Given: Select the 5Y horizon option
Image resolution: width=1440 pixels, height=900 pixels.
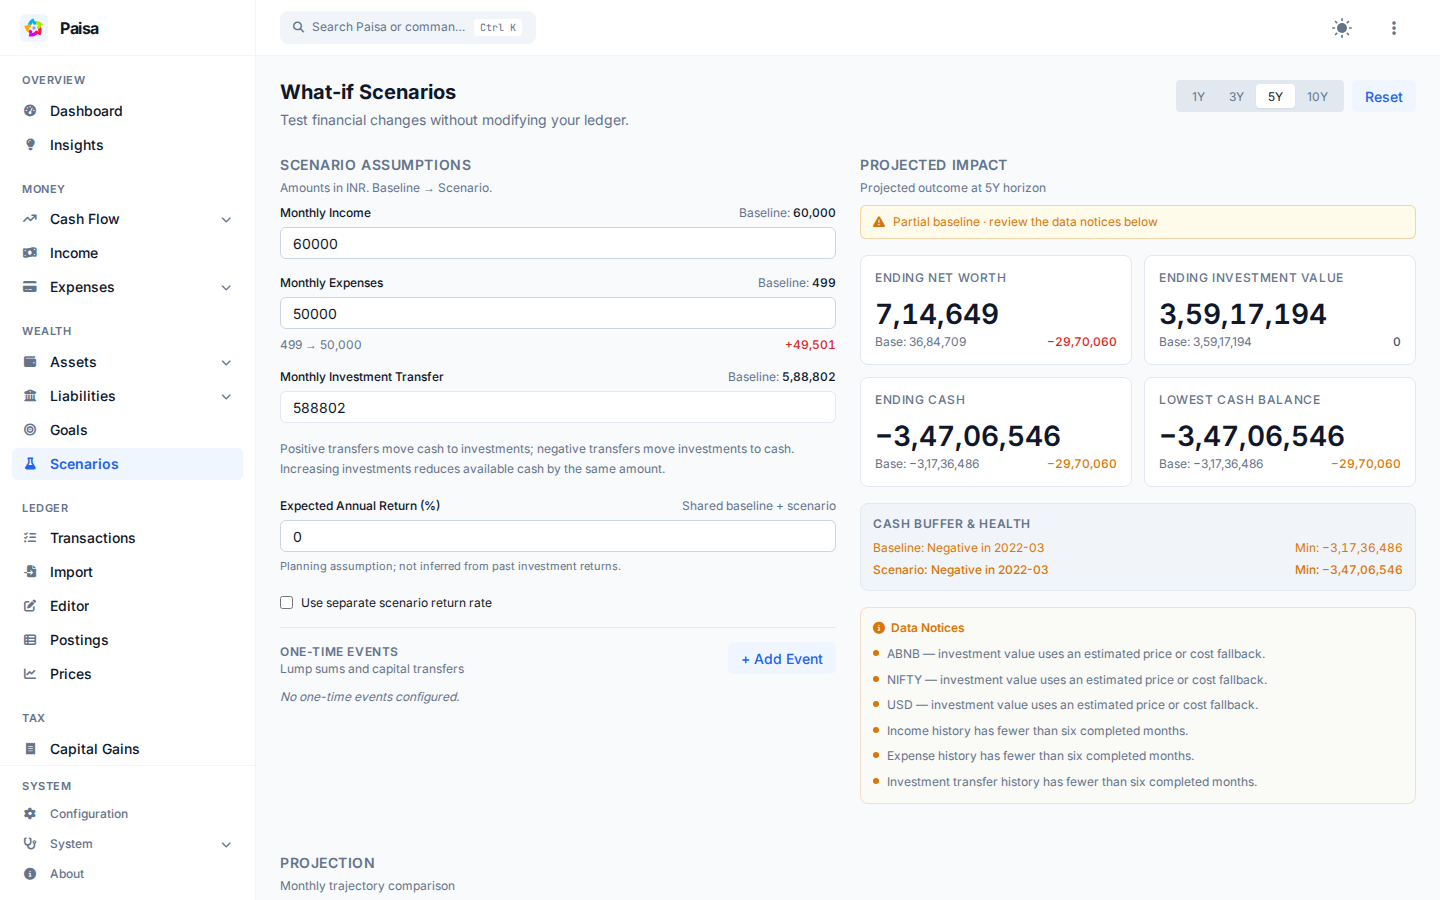Looking at the screenshot, I should pos(1275,97).
